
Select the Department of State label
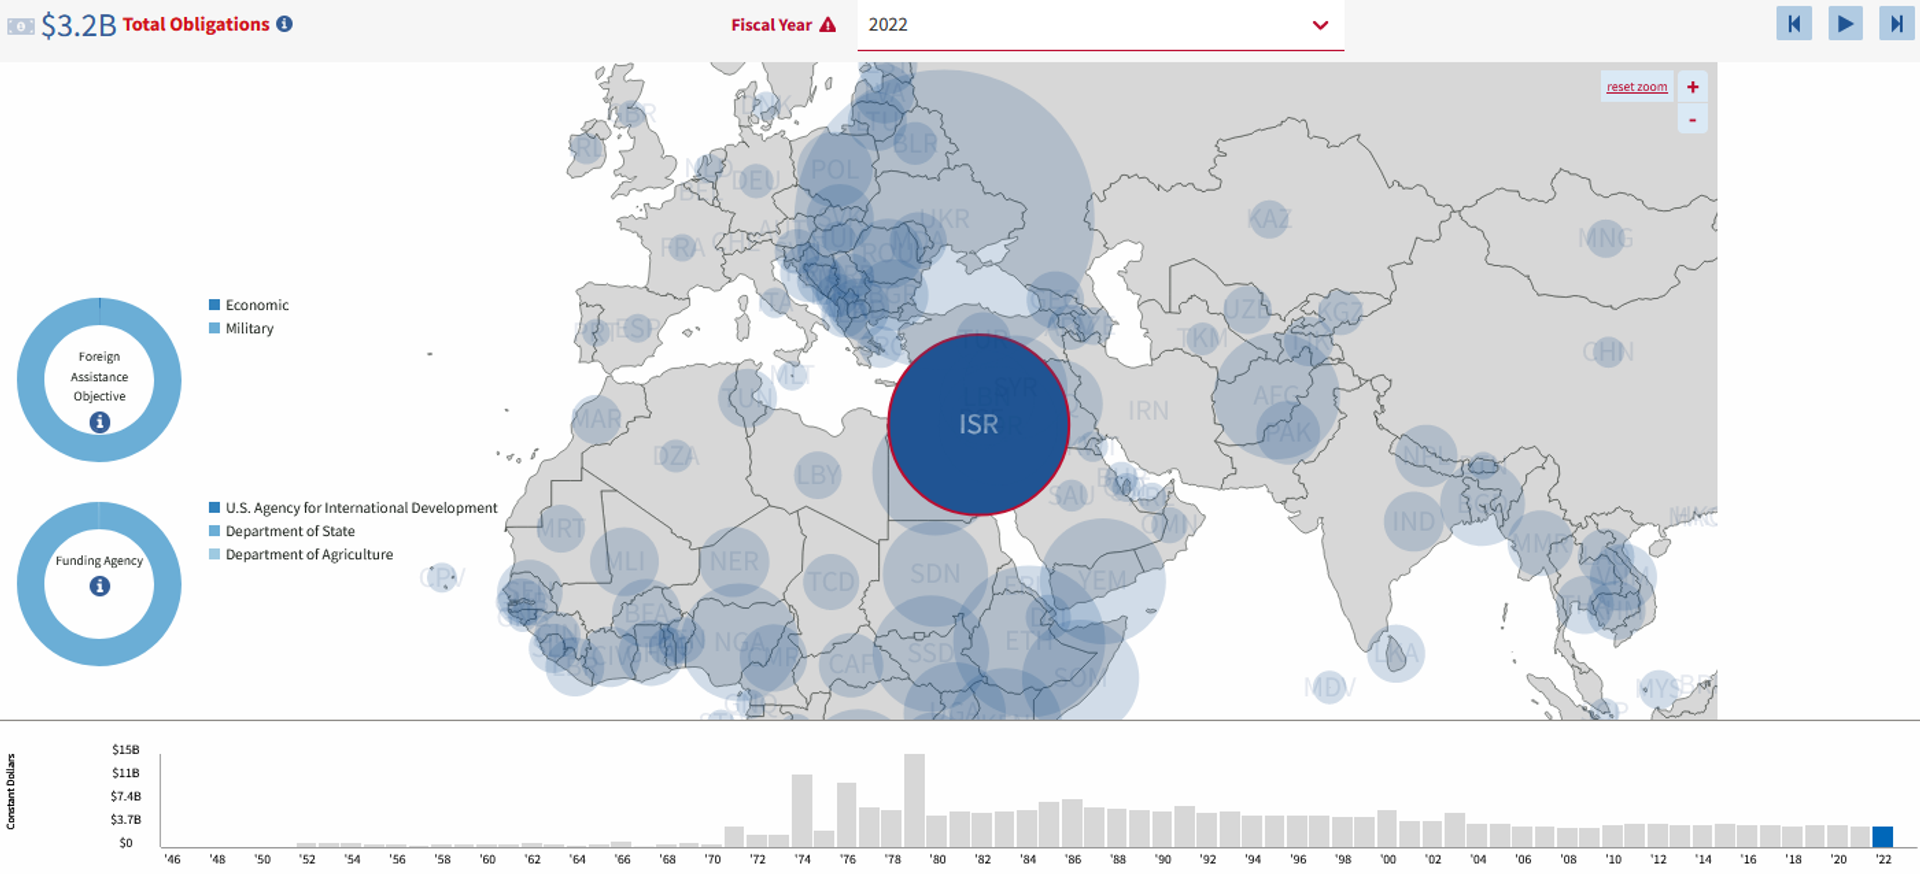point(290,531)
